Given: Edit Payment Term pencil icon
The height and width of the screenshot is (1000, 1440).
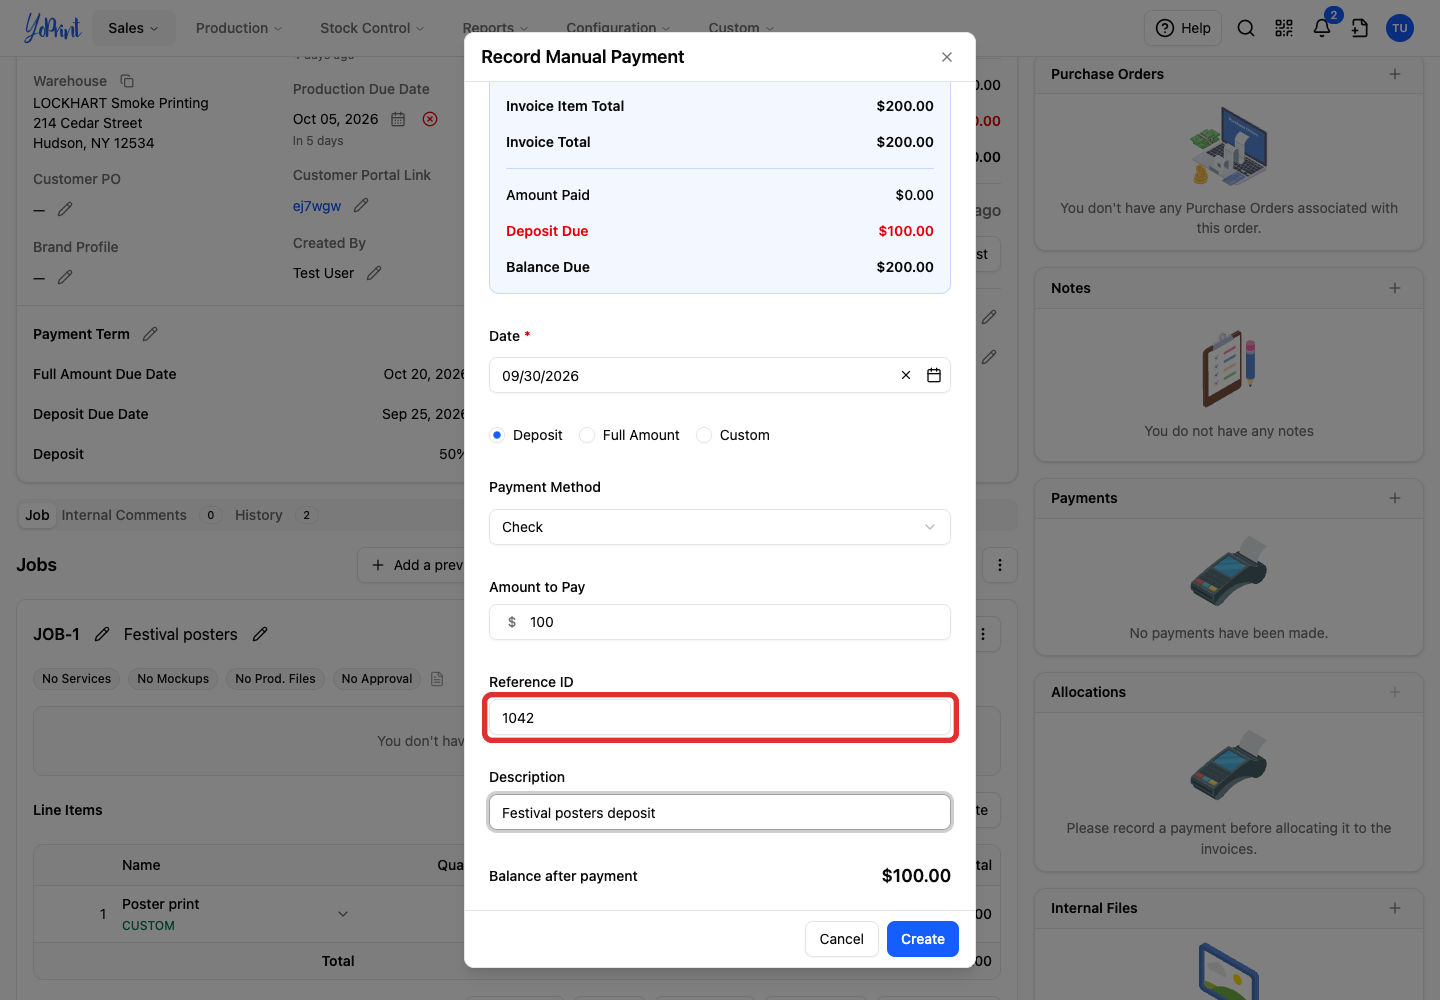Looking at the screenshot, I should coord(150,334).
